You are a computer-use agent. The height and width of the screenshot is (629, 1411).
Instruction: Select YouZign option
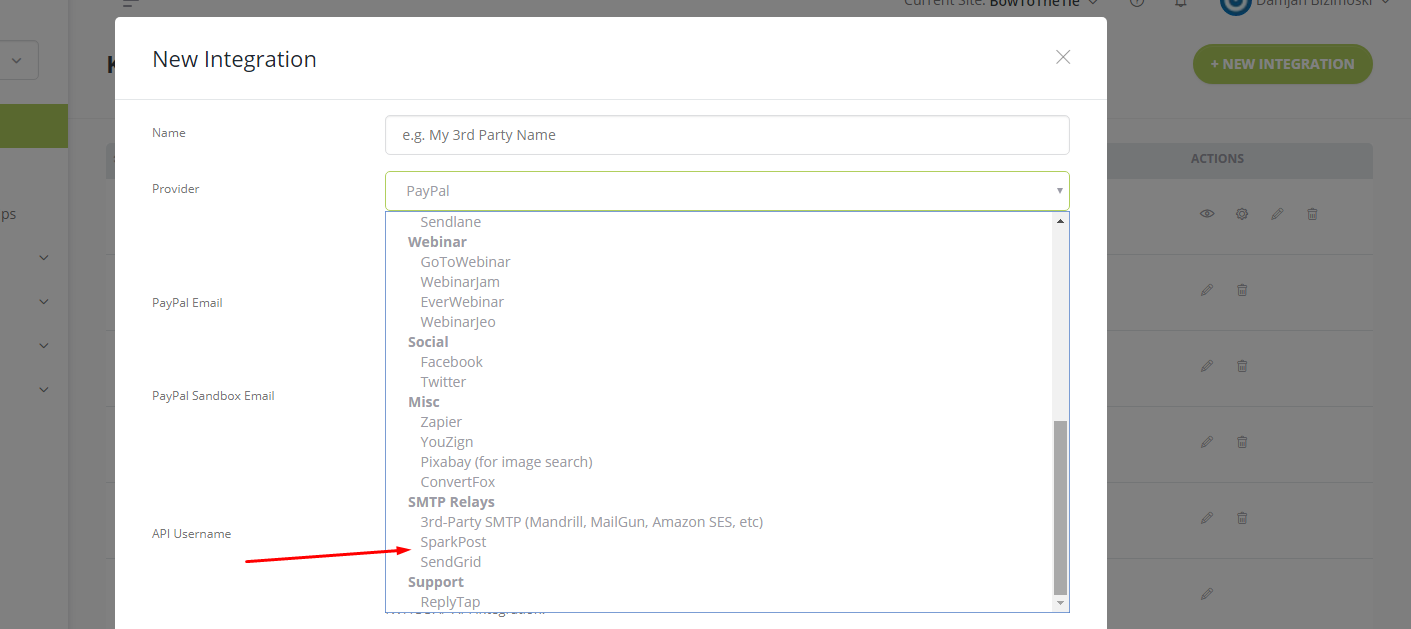point(446,442)
